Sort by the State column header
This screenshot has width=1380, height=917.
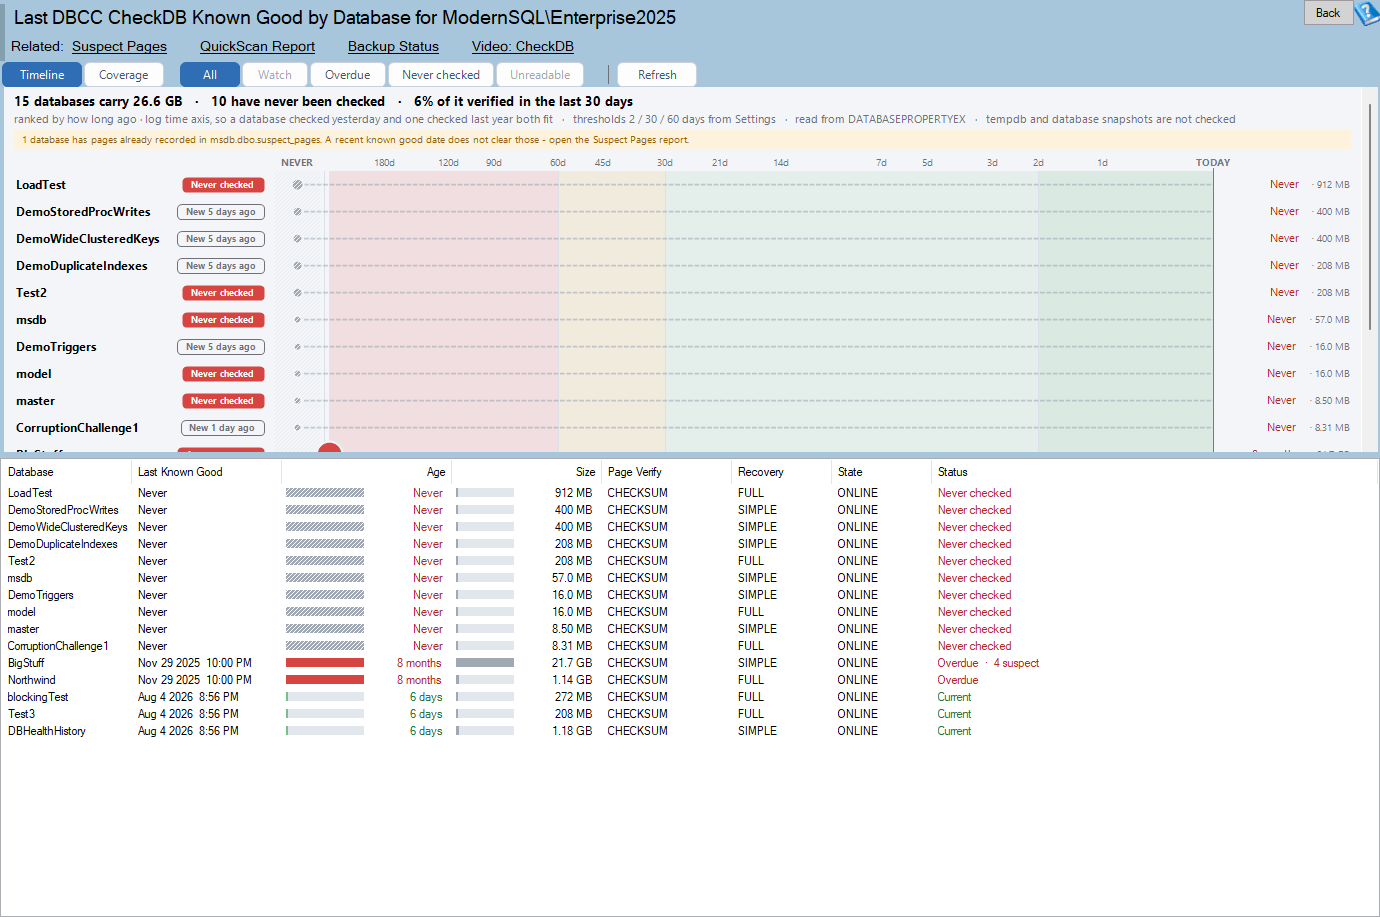pos(881,472)
